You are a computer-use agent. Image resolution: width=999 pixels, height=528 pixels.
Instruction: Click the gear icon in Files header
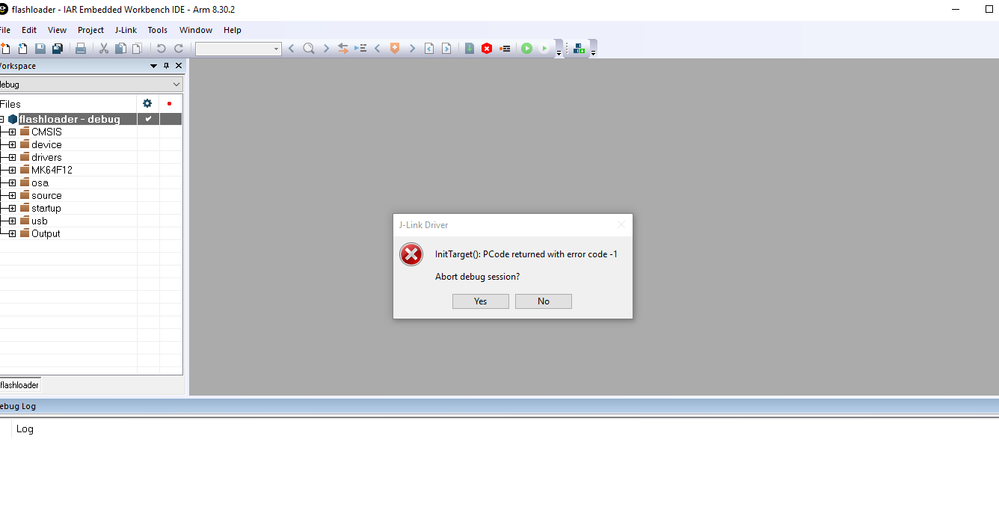tap(147, 103)
